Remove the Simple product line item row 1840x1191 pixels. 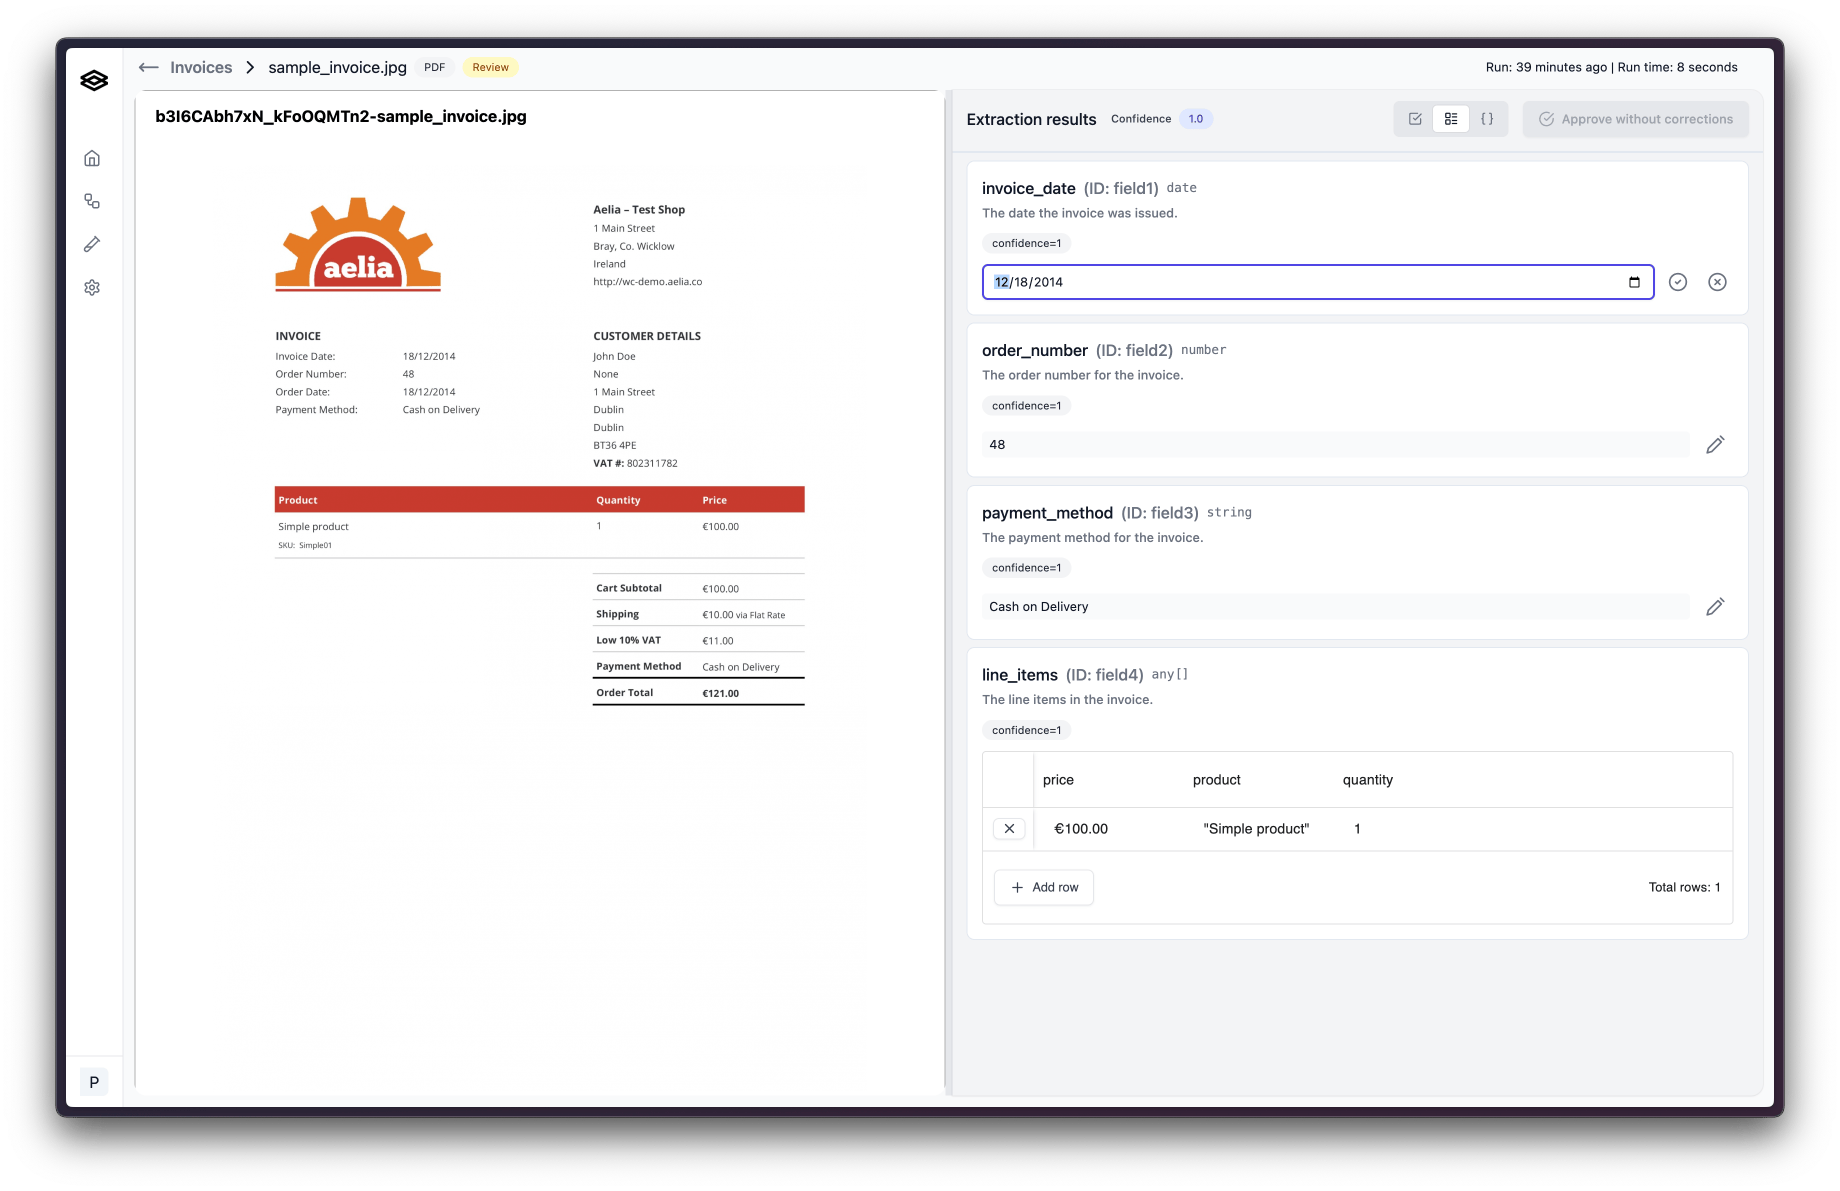coord(1009,829)
